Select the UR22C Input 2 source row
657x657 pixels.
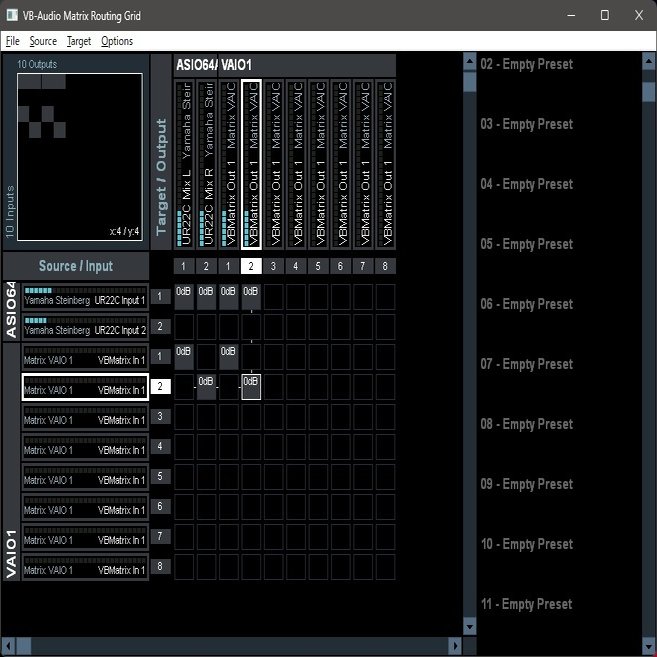point(85,327)
